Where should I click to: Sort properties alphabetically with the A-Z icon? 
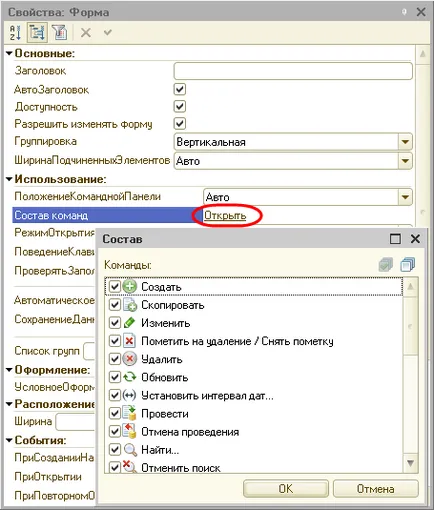[x=15, y=33]
